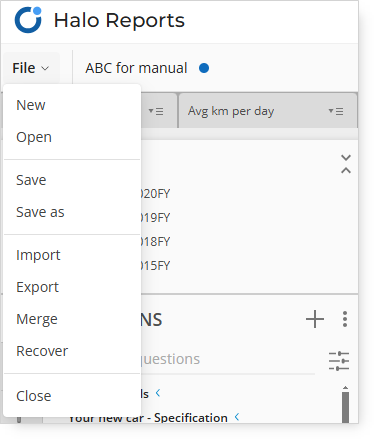Viewport: 374px width, 439px height.
Task: Open the three-dot options menu
Action: coord(345,319)
